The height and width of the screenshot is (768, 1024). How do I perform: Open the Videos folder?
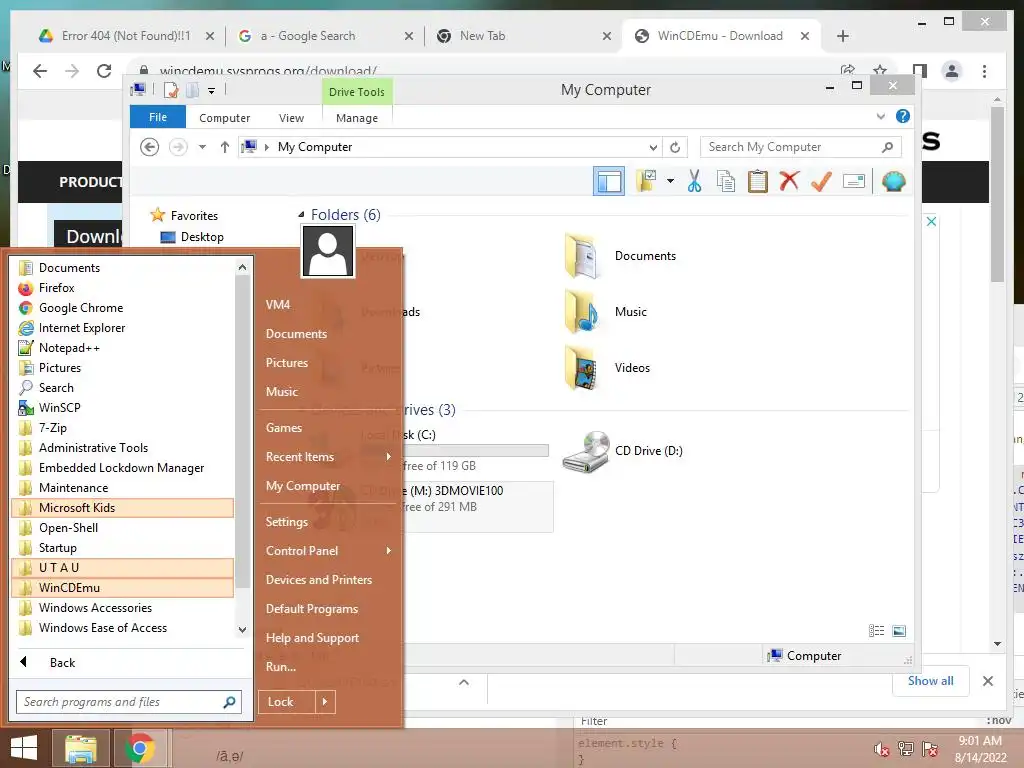[x=607, y=368]
